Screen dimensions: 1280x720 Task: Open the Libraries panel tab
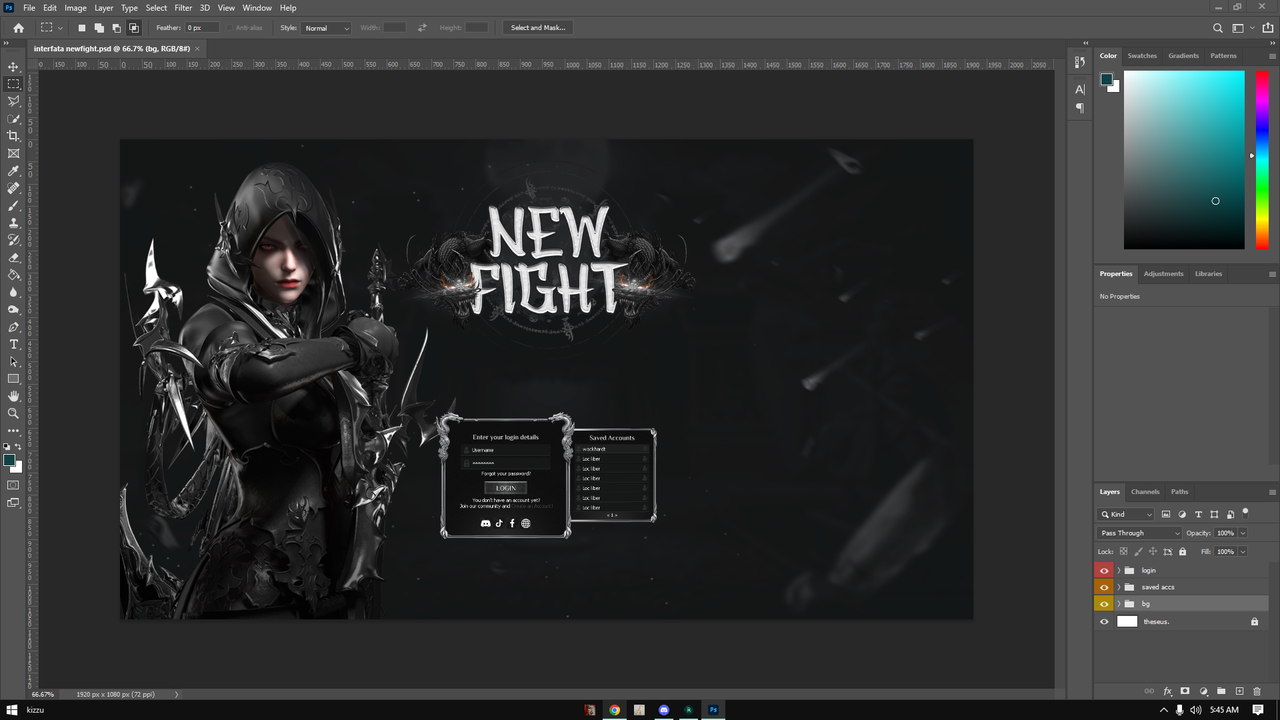pyautogui.click(x=1208, y=274)
